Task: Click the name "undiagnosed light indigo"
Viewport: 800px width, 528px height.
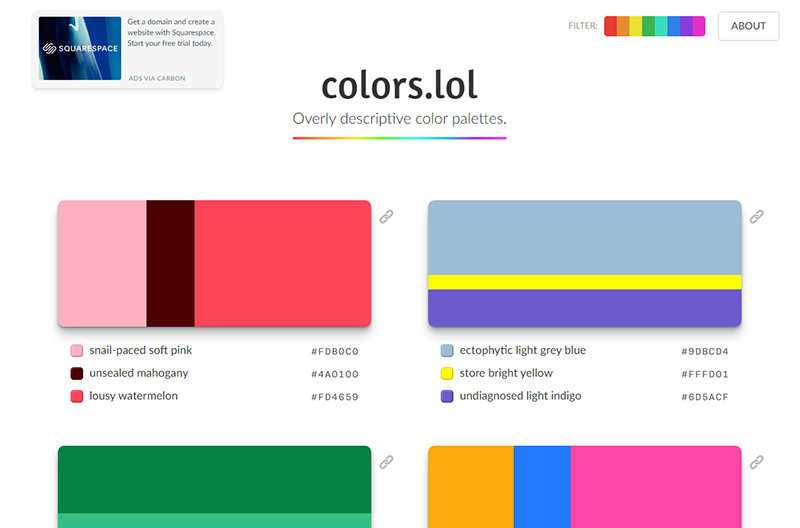Action: pyautogui.click(x=520, y=396)
